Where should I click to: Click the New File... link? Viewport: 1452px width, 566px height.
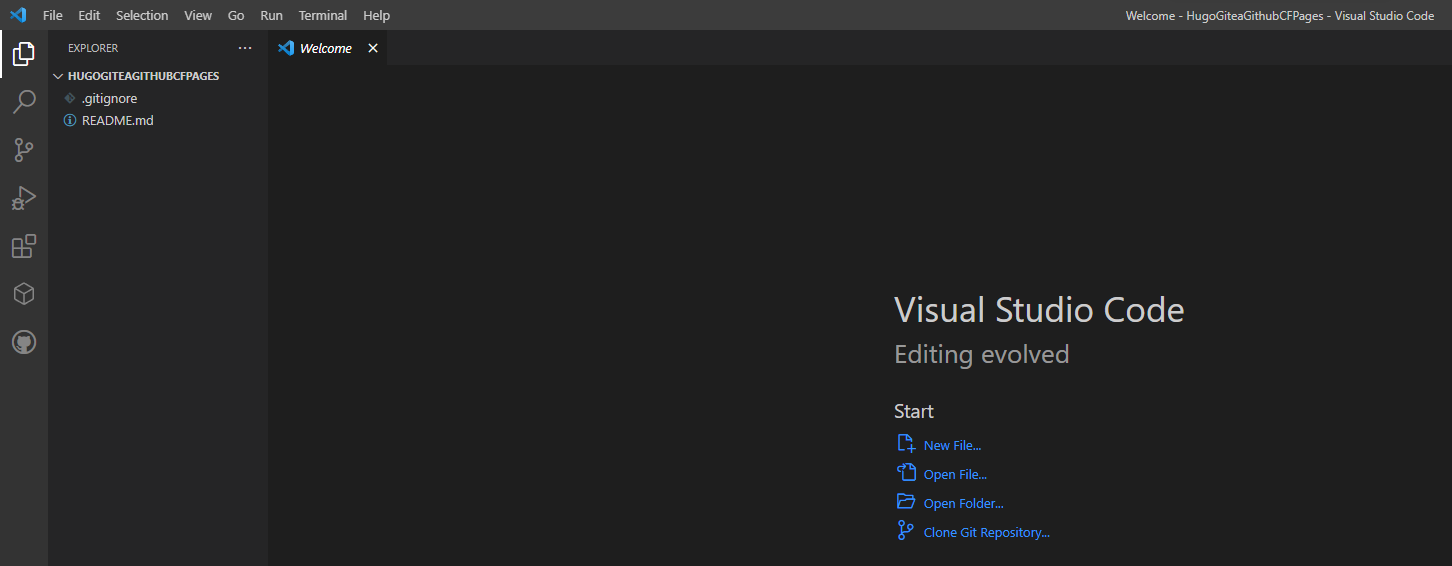click(x=952, y=445)
